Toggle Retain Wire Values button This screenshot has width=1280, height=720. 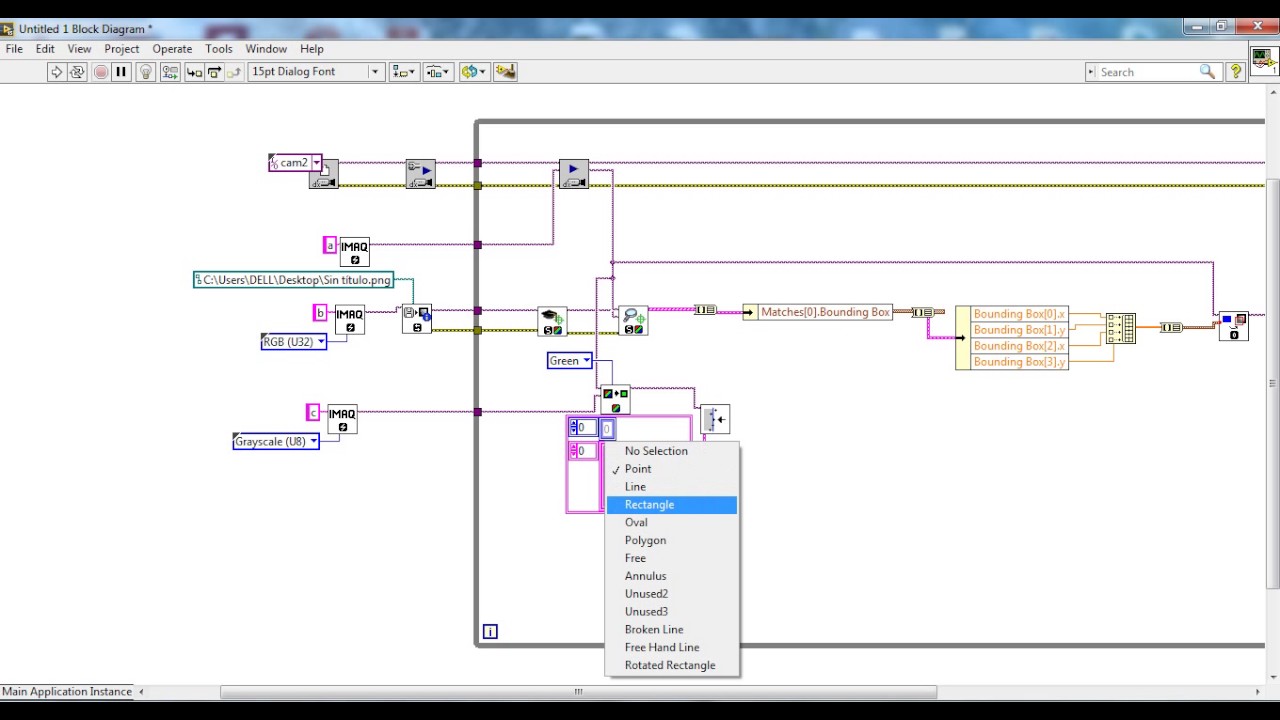170,72
